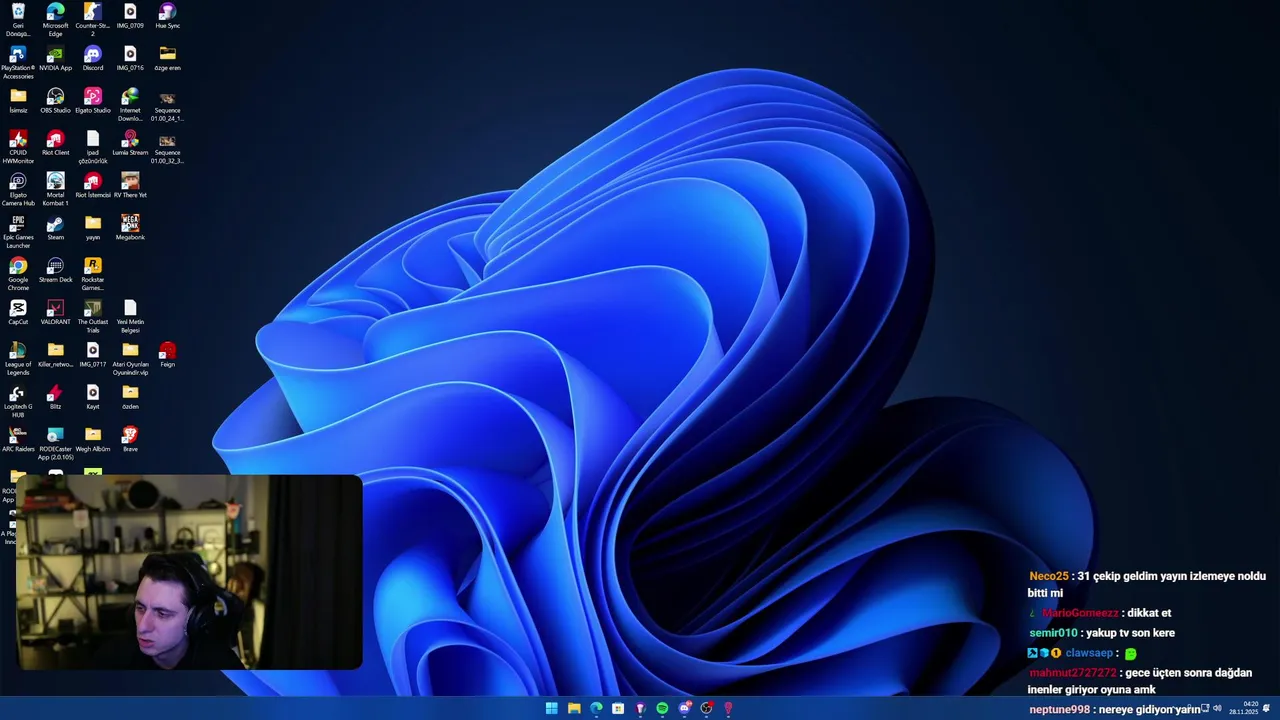This screenshot has height=720, width=1280.
Task: Select the Feign desktop shortcut
Action: 167,355
